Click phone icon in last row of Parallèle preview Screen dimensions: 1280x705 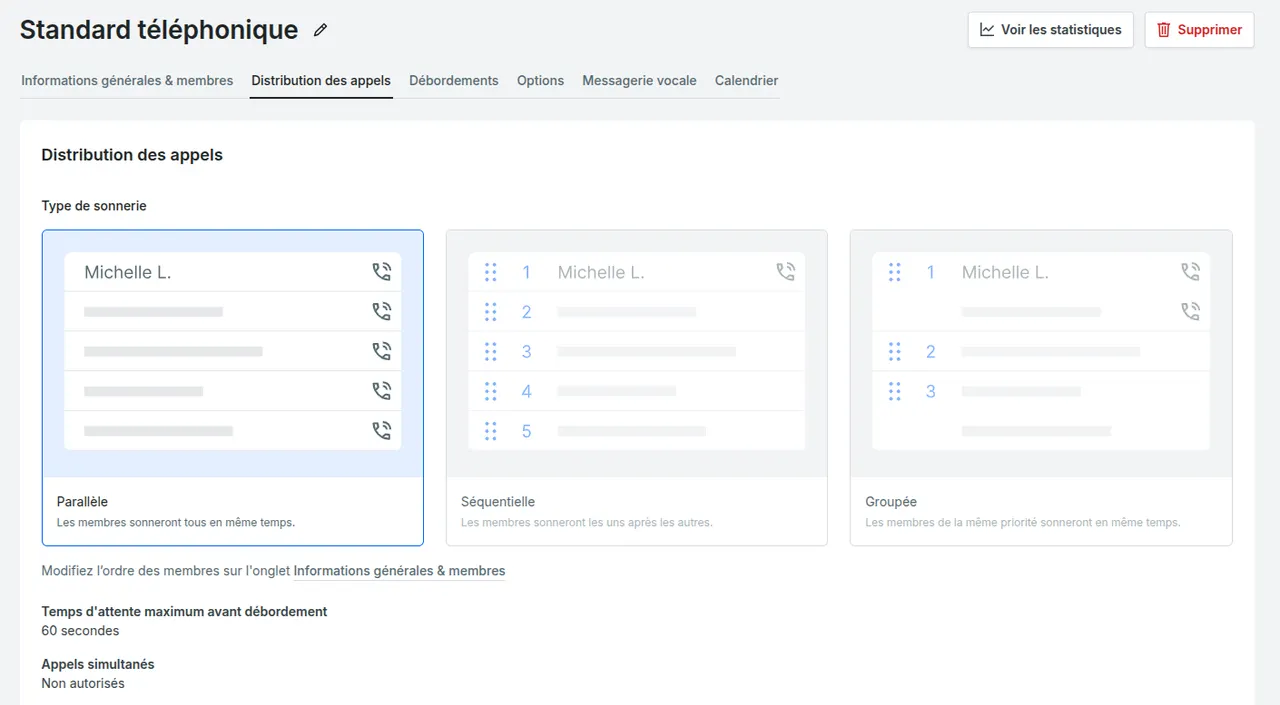pyautogui.click(x=381, y=431)
